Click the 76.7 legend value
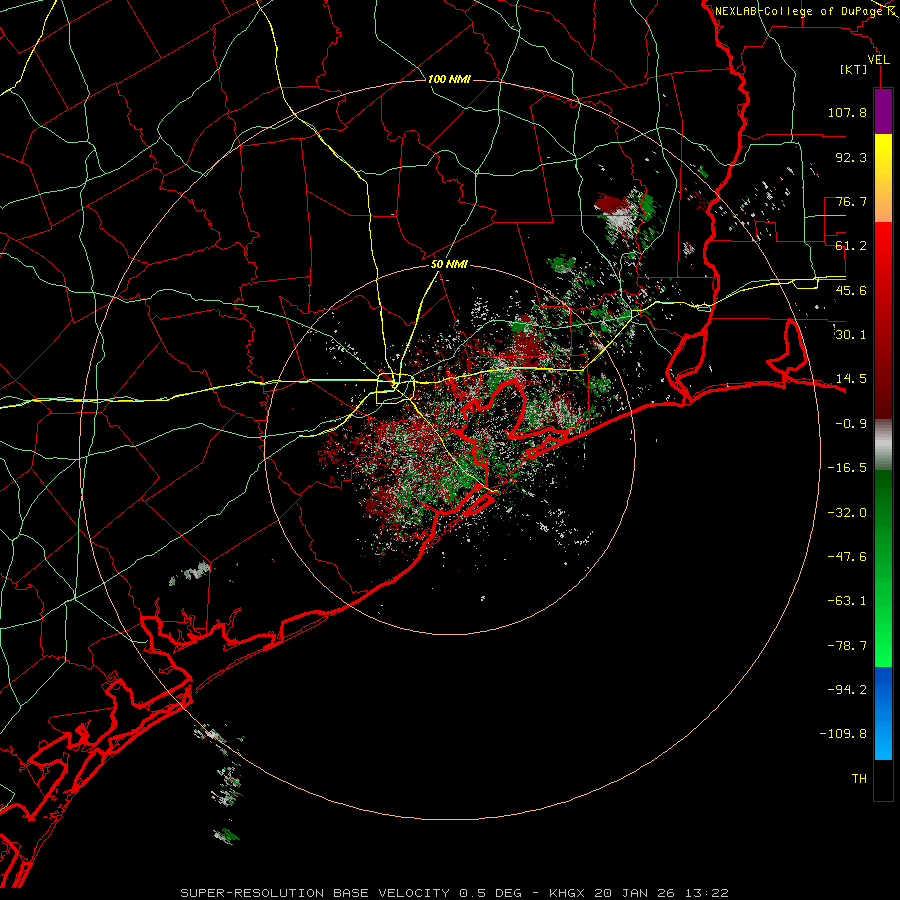Image resolution: width=900 pixels, height=900 pixels. pos(851,201)
